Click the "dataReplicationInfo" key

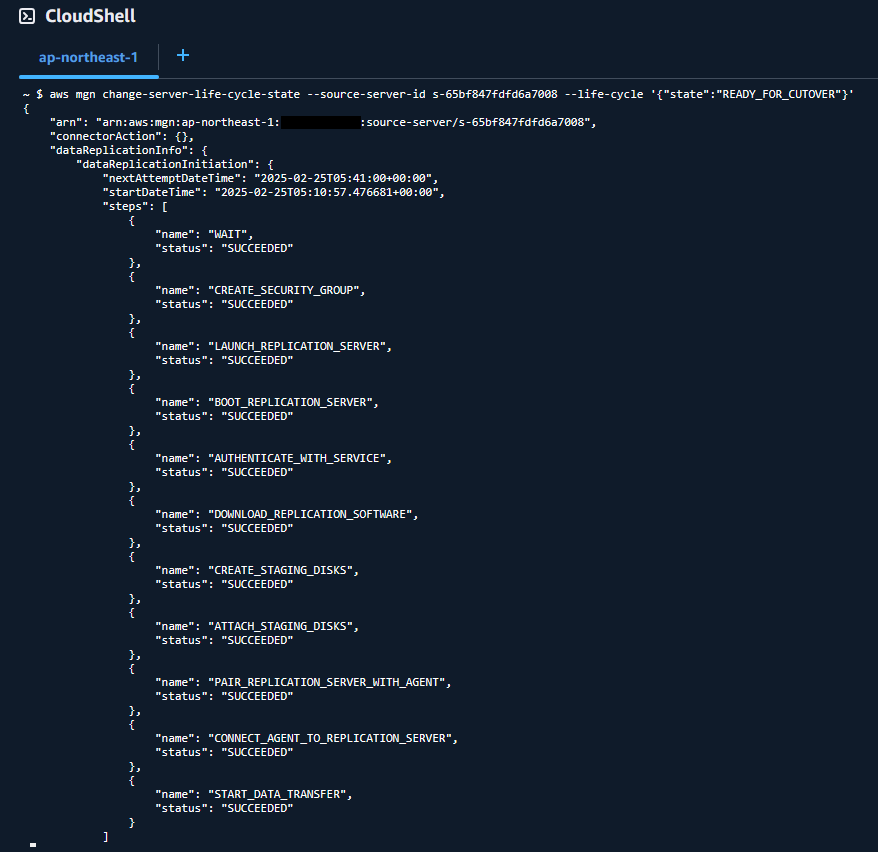pyautogui.click(x=119, y=151)
